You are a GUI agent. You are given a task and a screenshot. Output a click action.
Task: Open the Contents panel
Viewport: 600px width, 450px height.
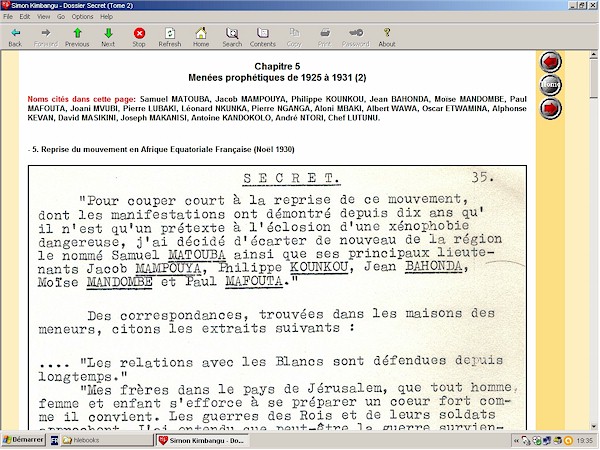pos(263,37)
